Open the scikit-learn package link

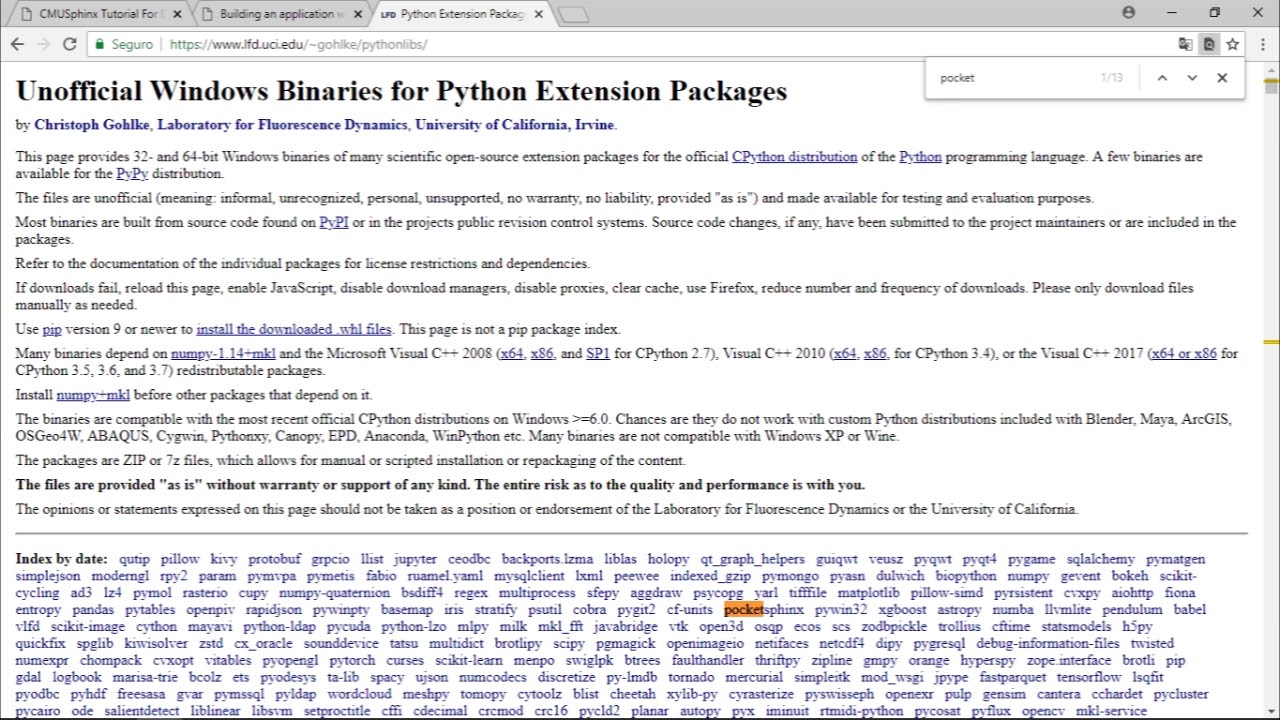[x=469, y=660]
